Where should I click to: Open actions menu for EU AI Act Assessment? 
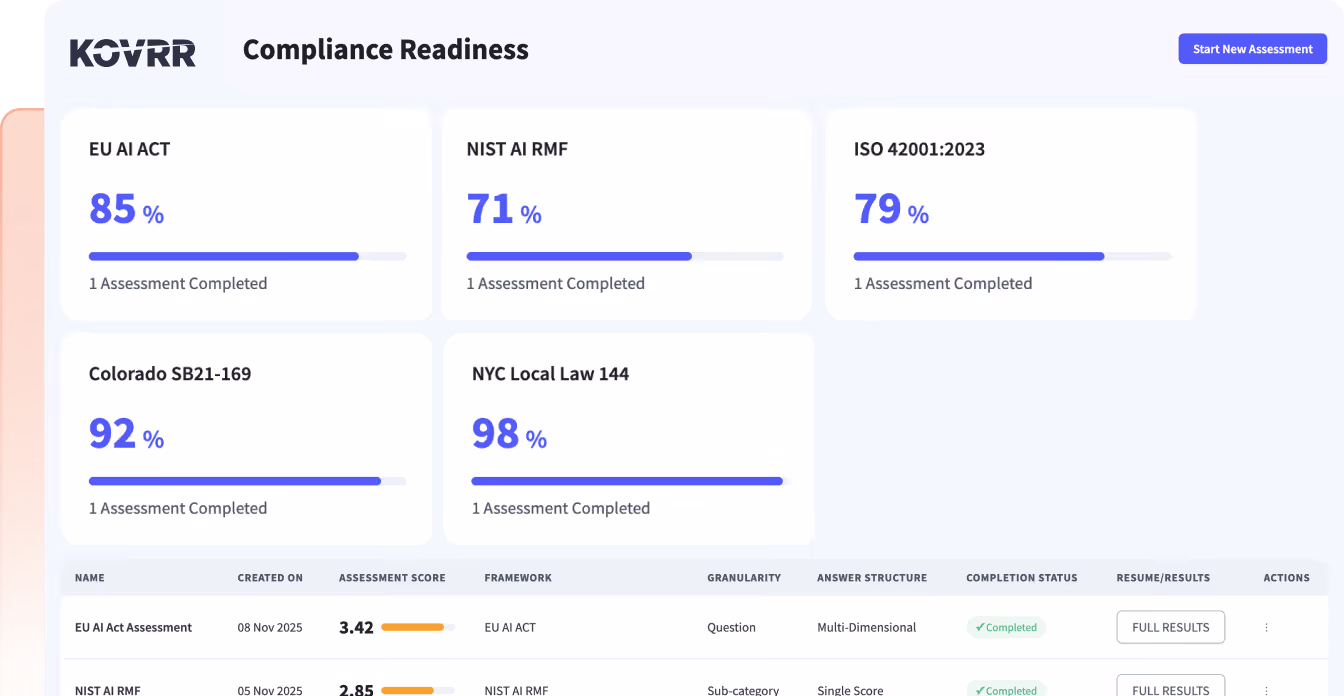[x=1266, y=628]
